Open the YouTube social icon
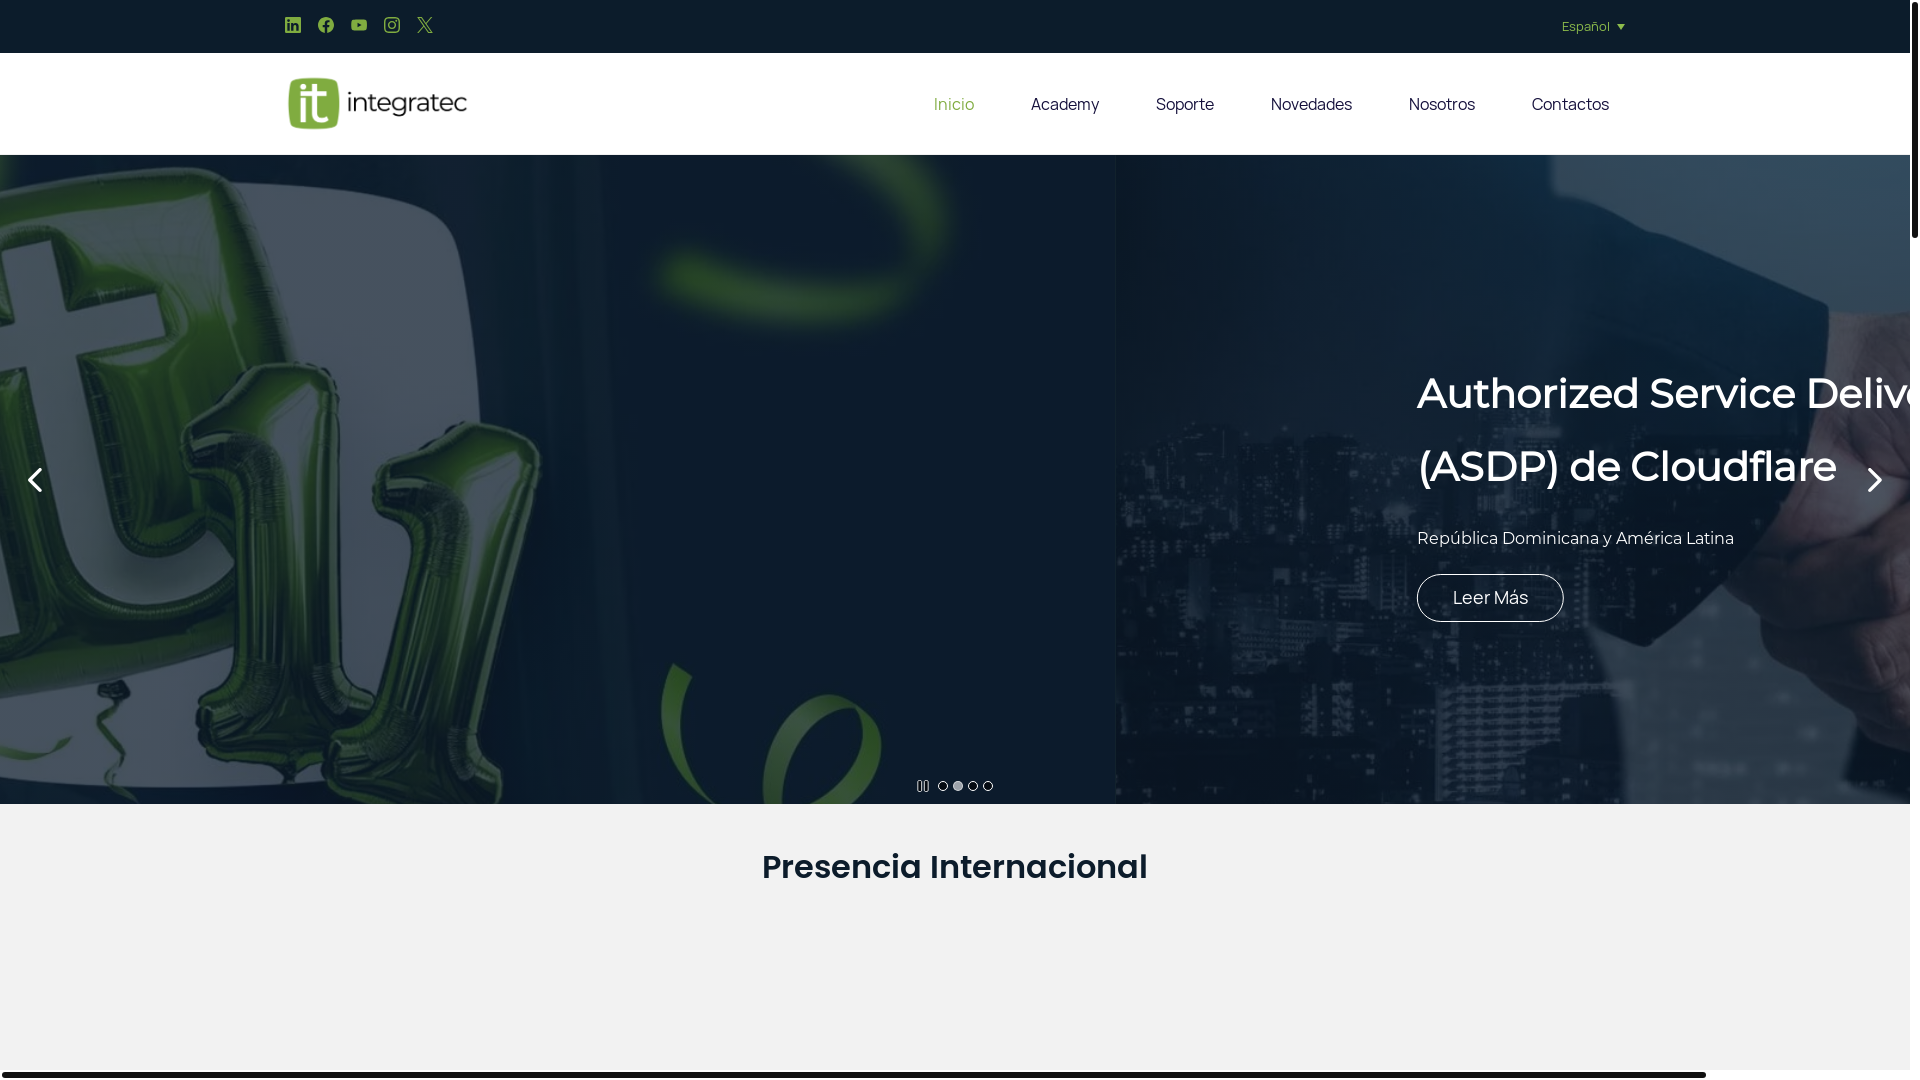 pyautogui.click(x=359, y=25)
